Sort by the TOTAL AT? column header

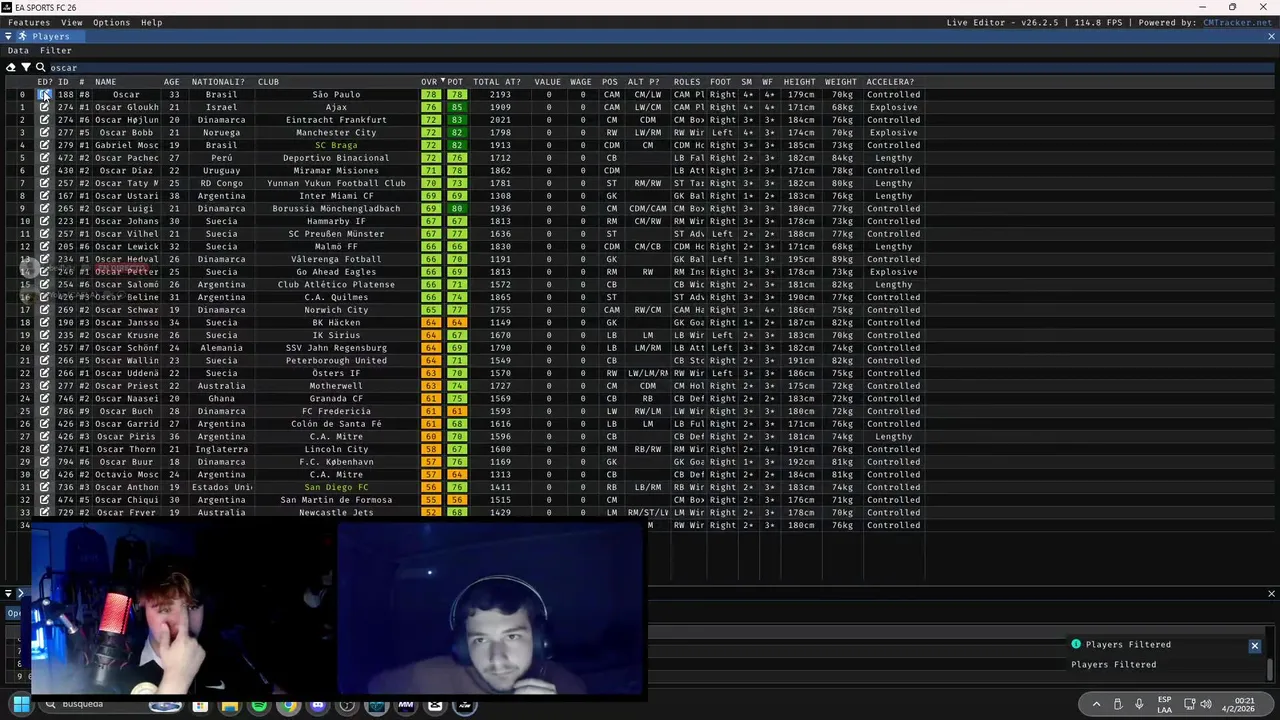497,82
